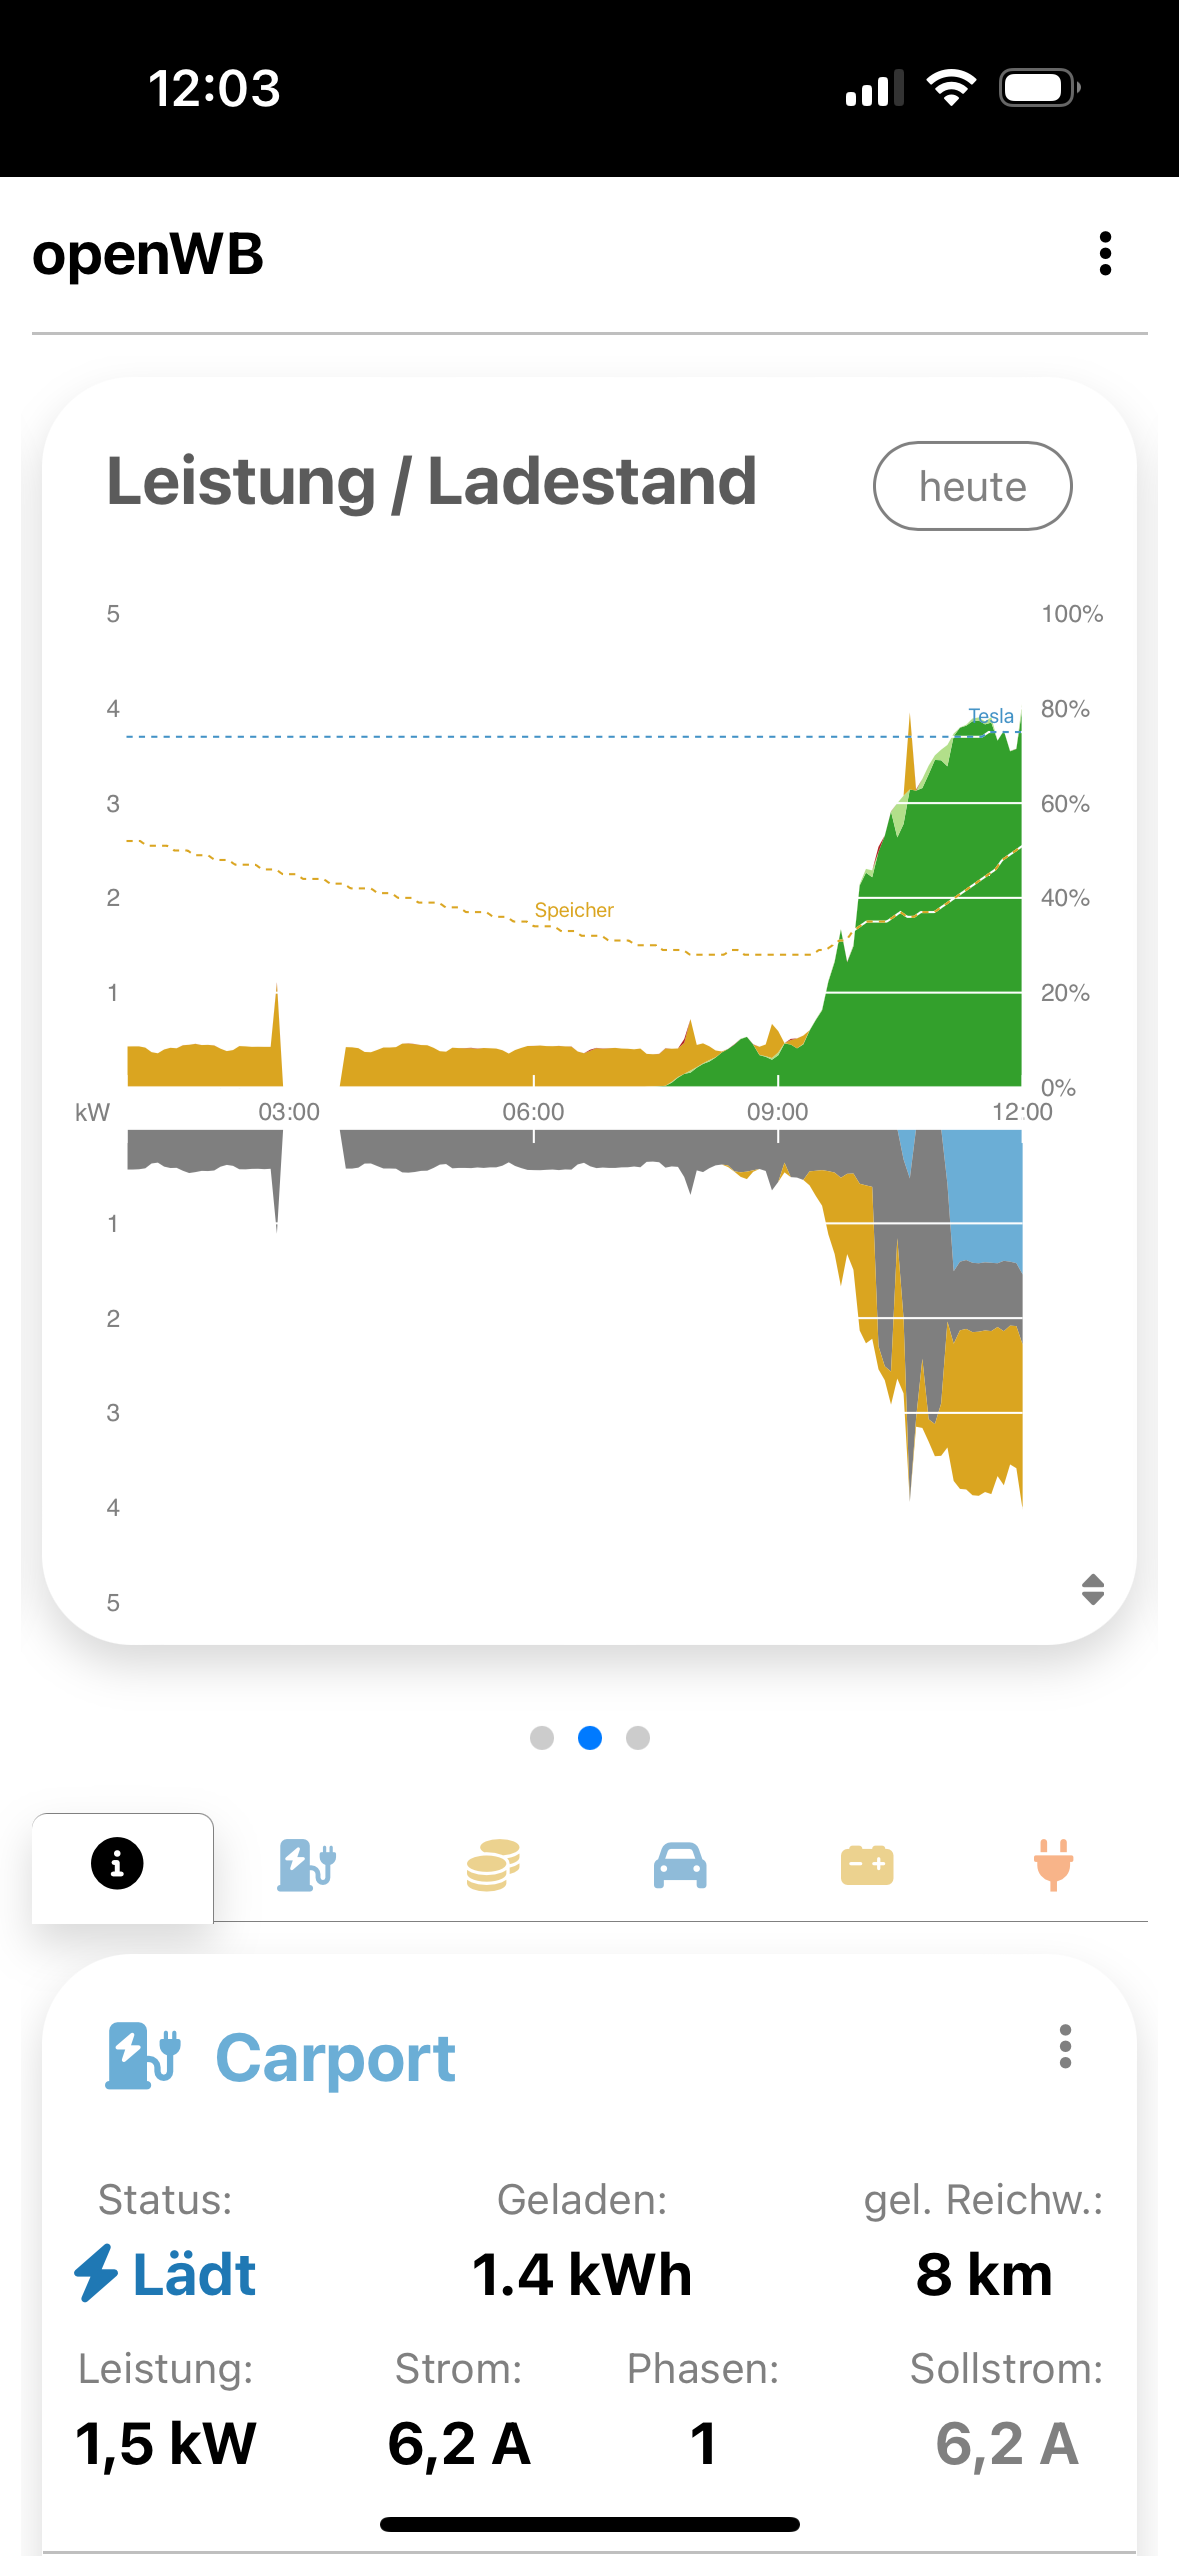Open the smart home plug tab

1054,1865
